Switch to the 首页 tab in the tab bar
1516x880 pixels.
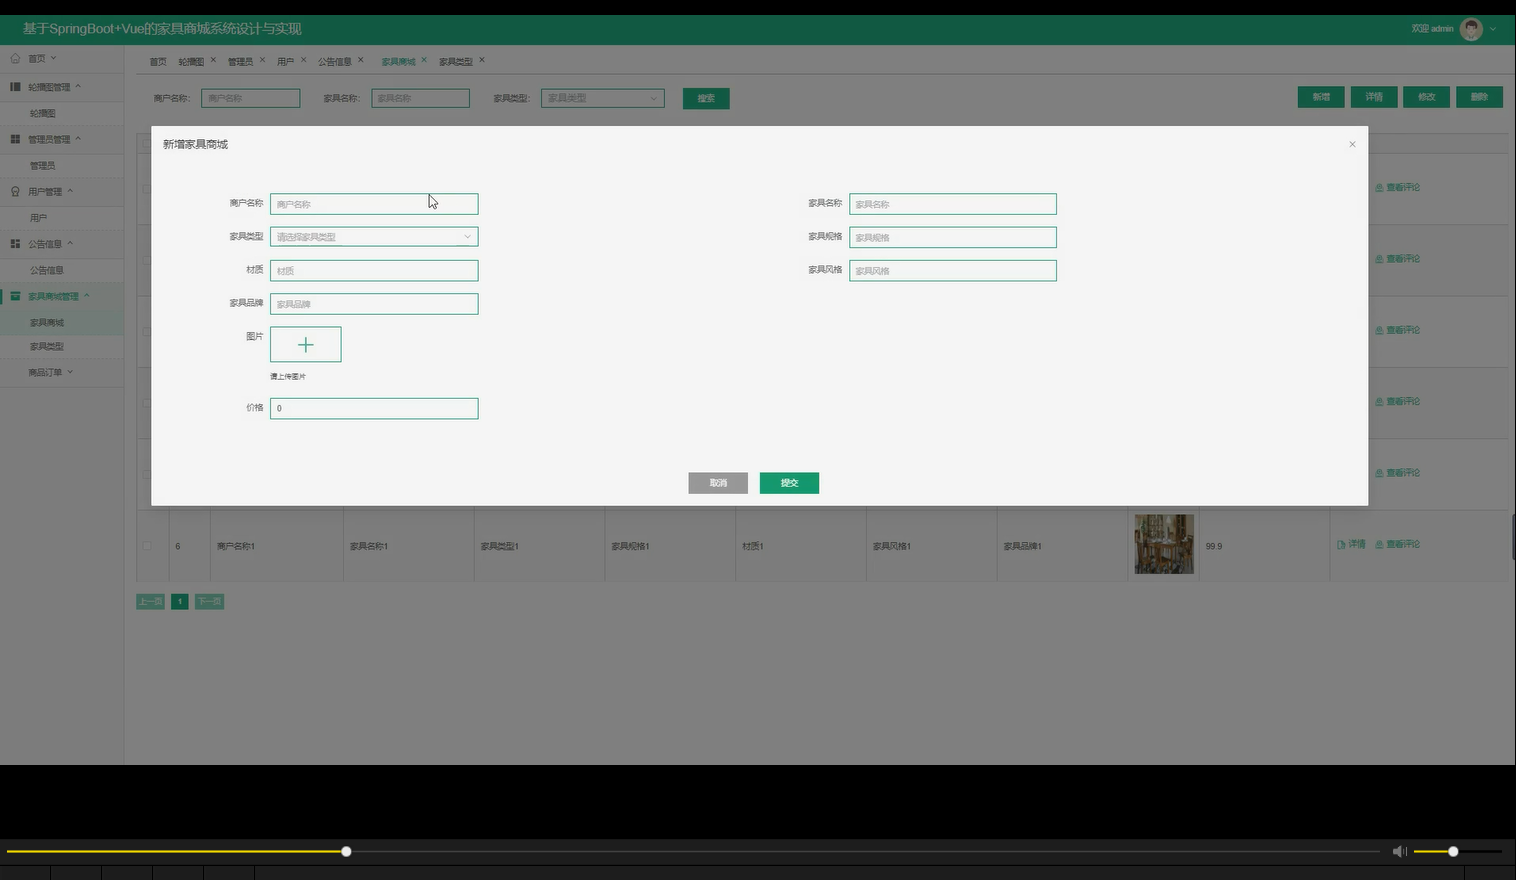pyautogui.click(x=158, y=62)
